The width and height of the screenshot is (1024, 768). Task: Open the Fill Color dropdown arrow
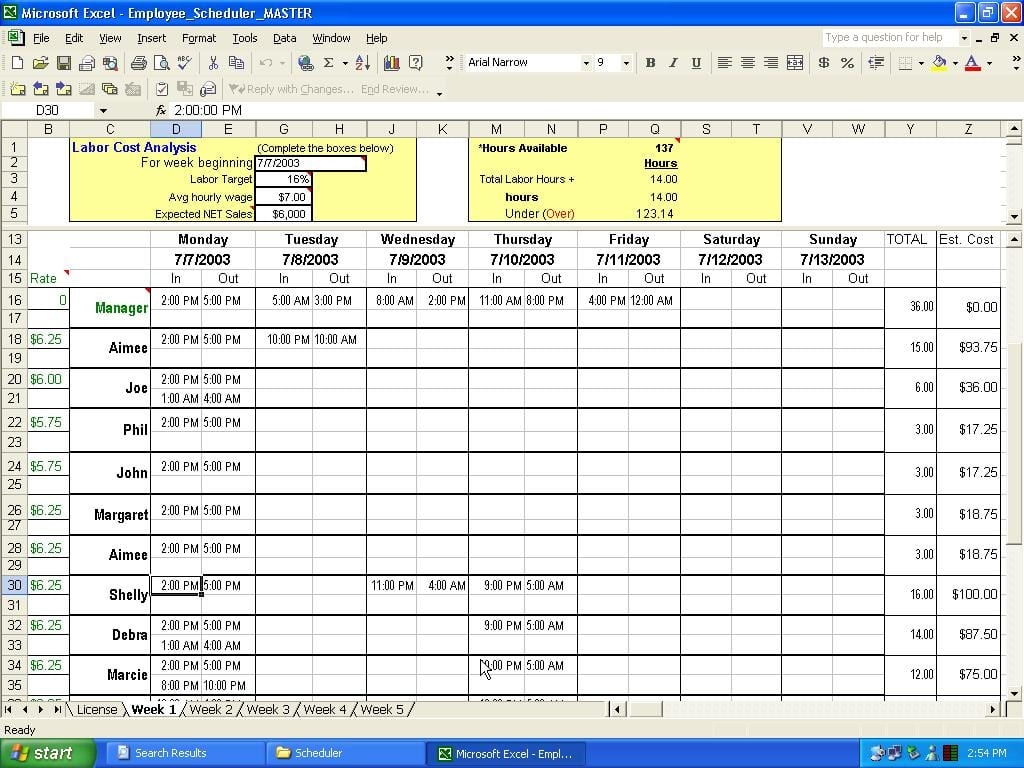(x=954, y=62)
